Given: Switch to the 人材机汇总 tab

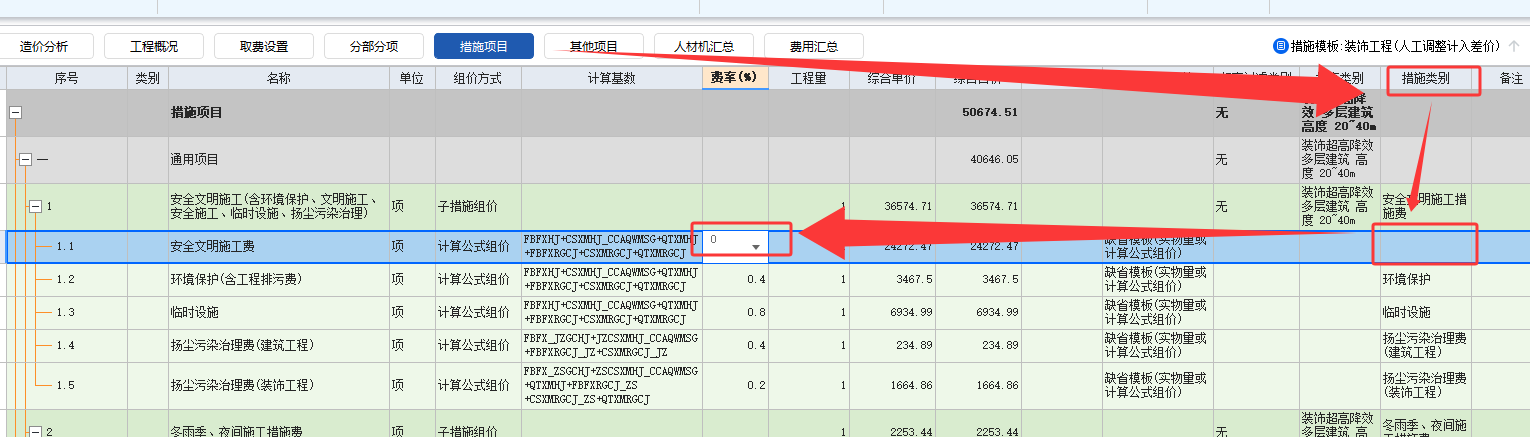Looking at the screenshot, I should click(704, 46).
